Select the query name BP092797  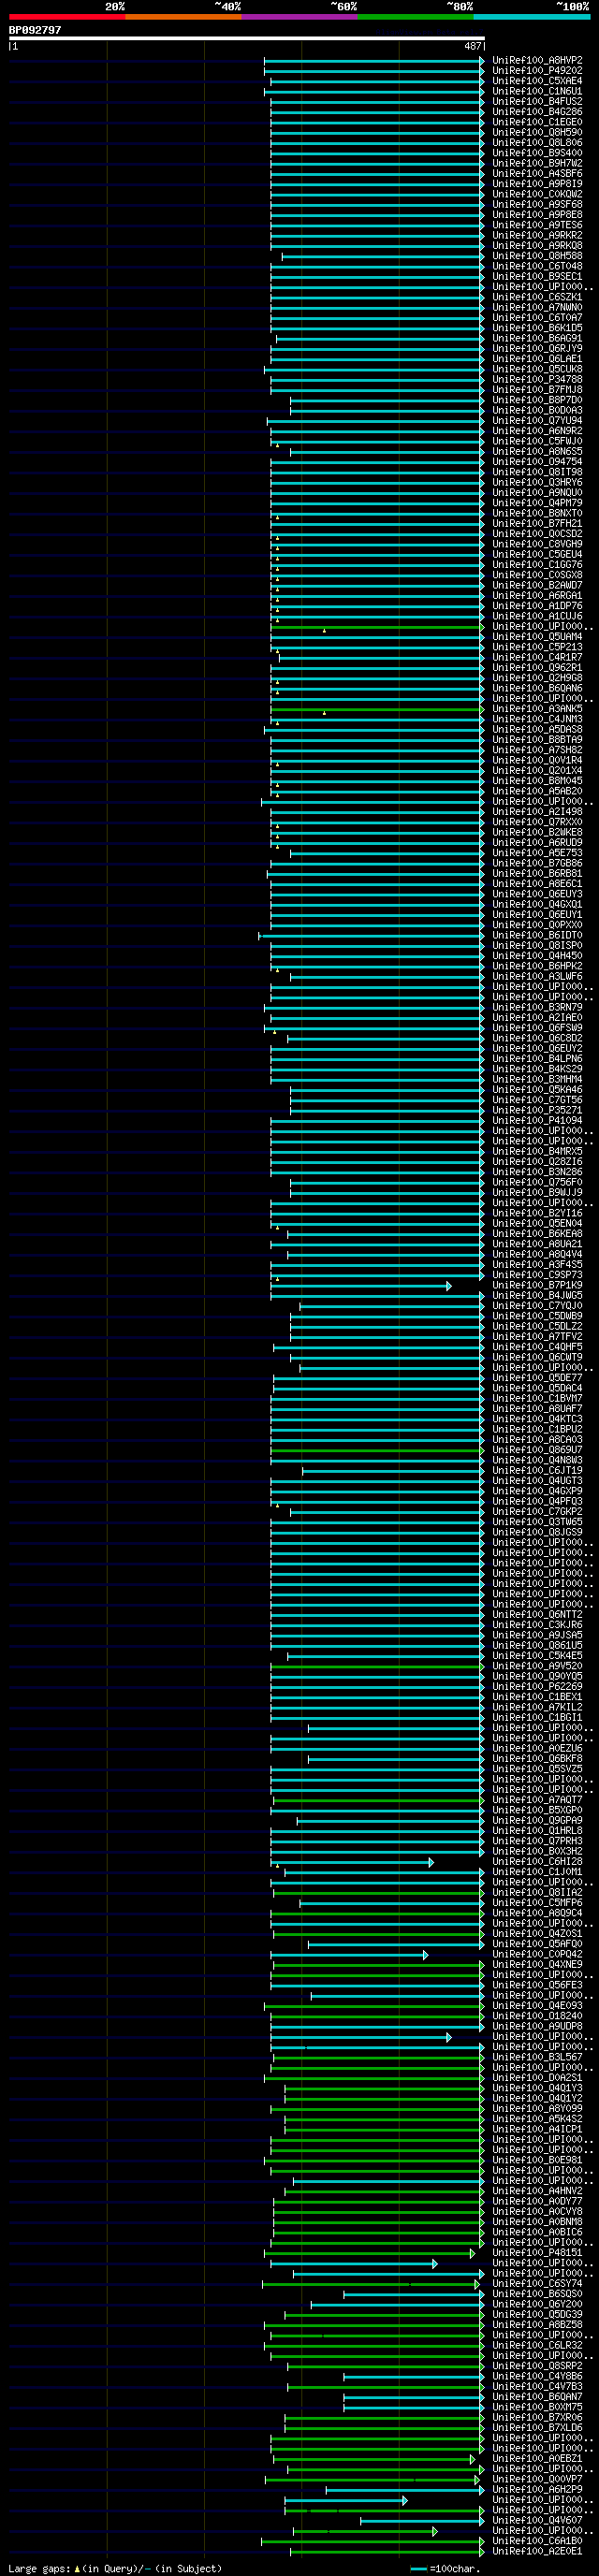[x=35, y=30]
